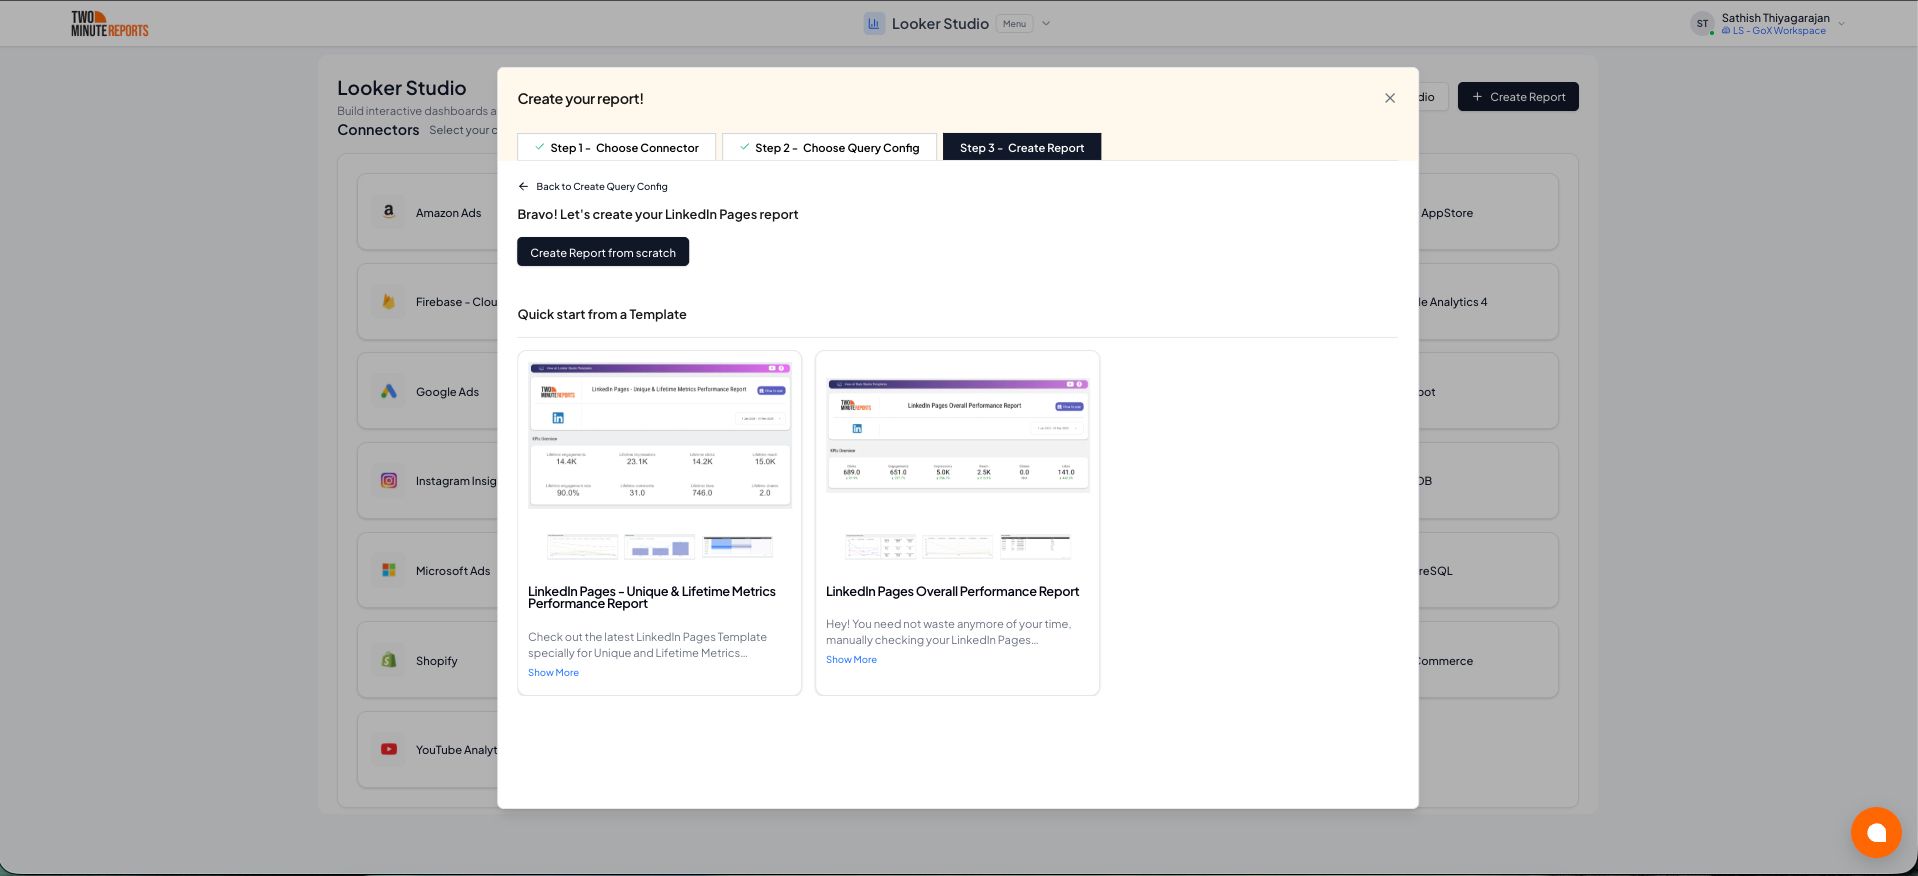Close the Create your report dialog
This screenshot has width=1918, height=876.
1389,98
